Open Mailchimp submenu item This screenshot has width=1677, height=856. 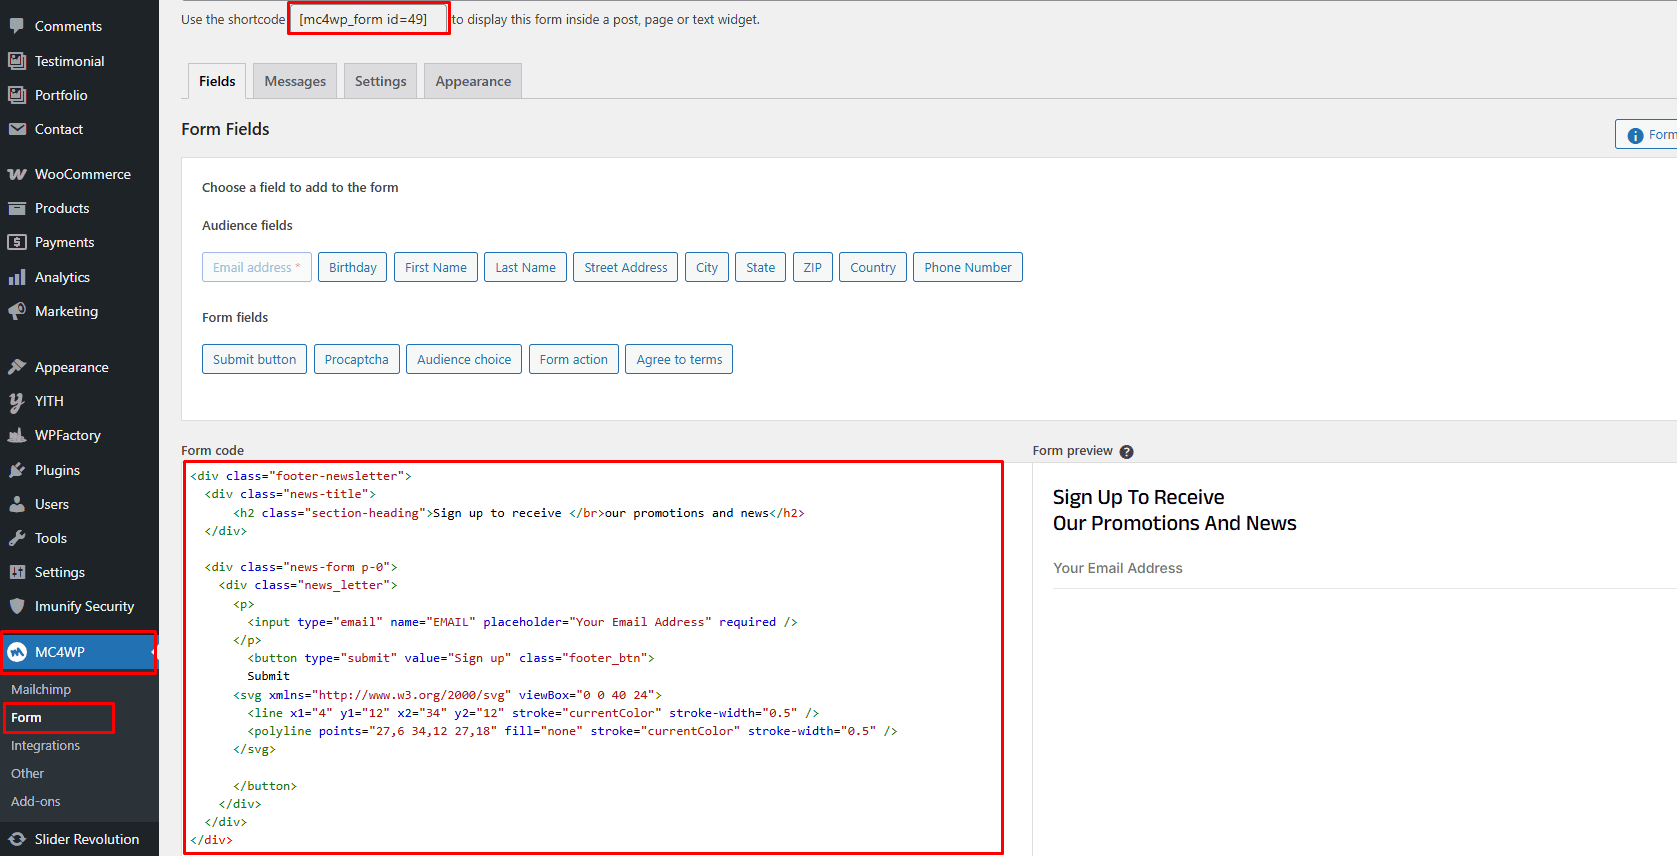pos(41,689)
